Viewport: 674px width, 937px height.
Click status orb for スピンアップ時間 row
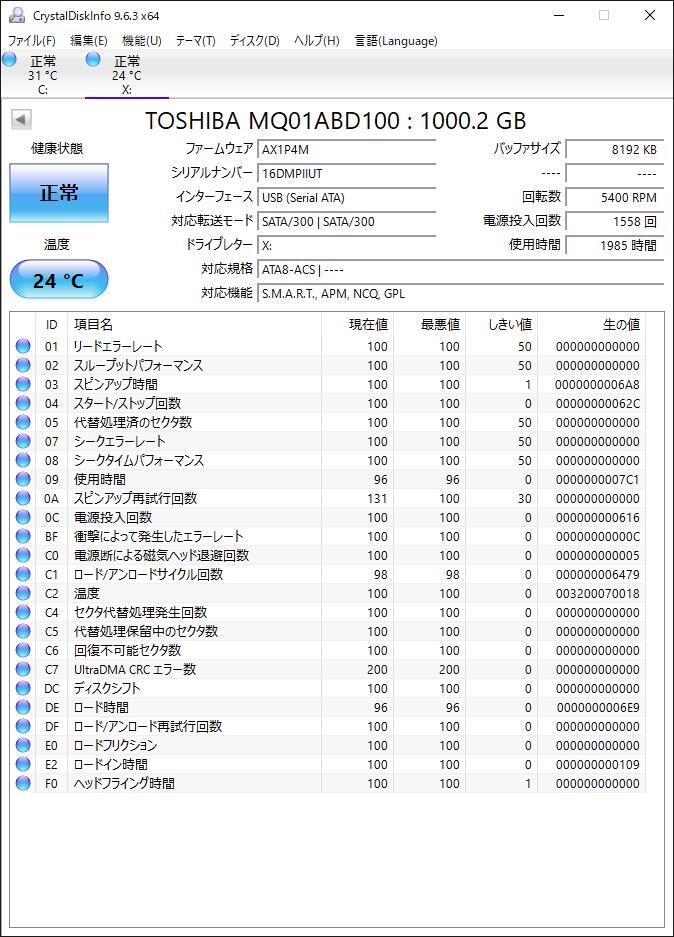click(x=23, y=384)
